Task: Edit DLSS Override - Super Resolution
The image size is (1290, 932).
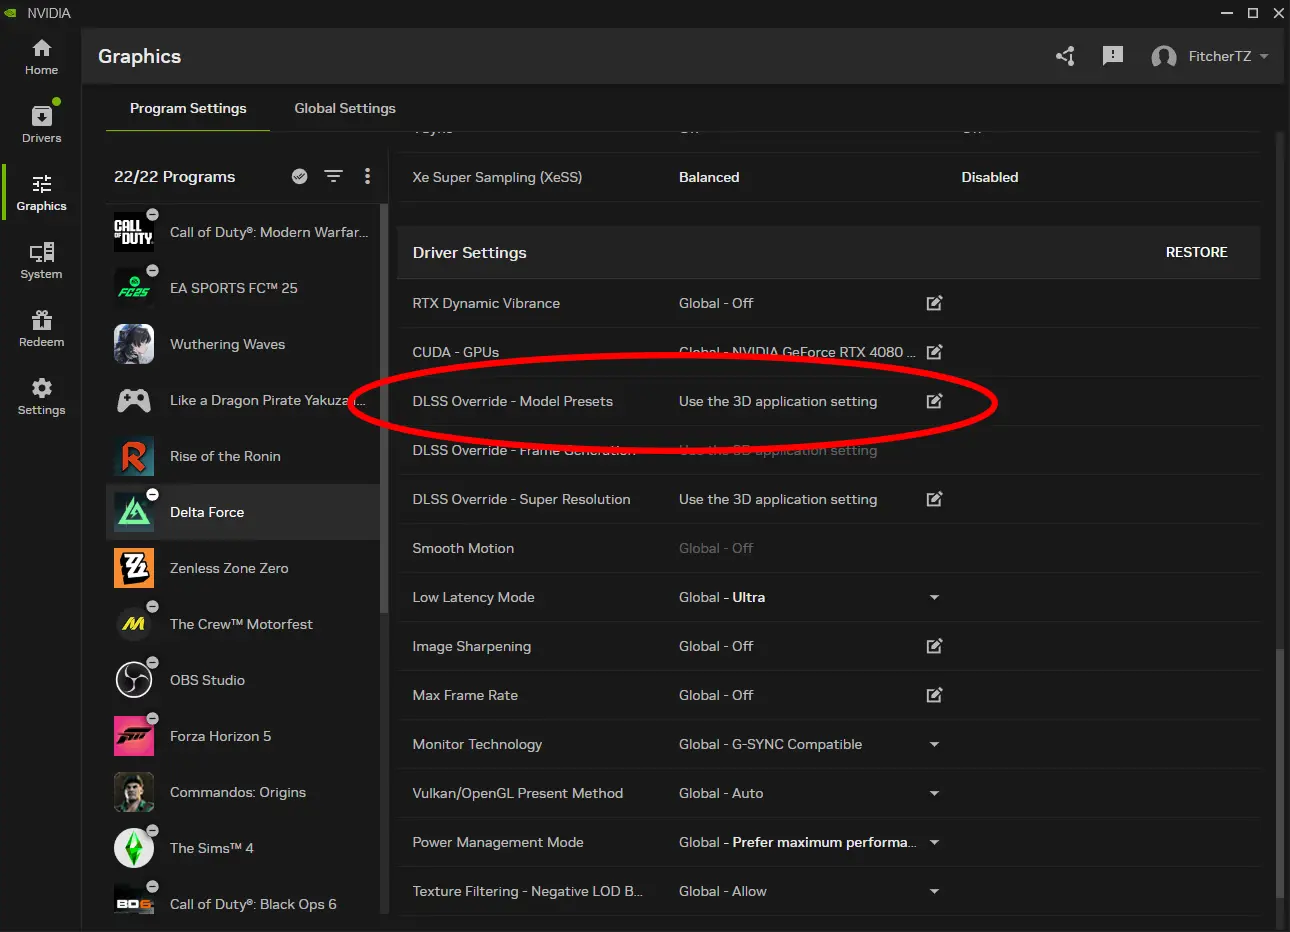Action: point(934,499)
